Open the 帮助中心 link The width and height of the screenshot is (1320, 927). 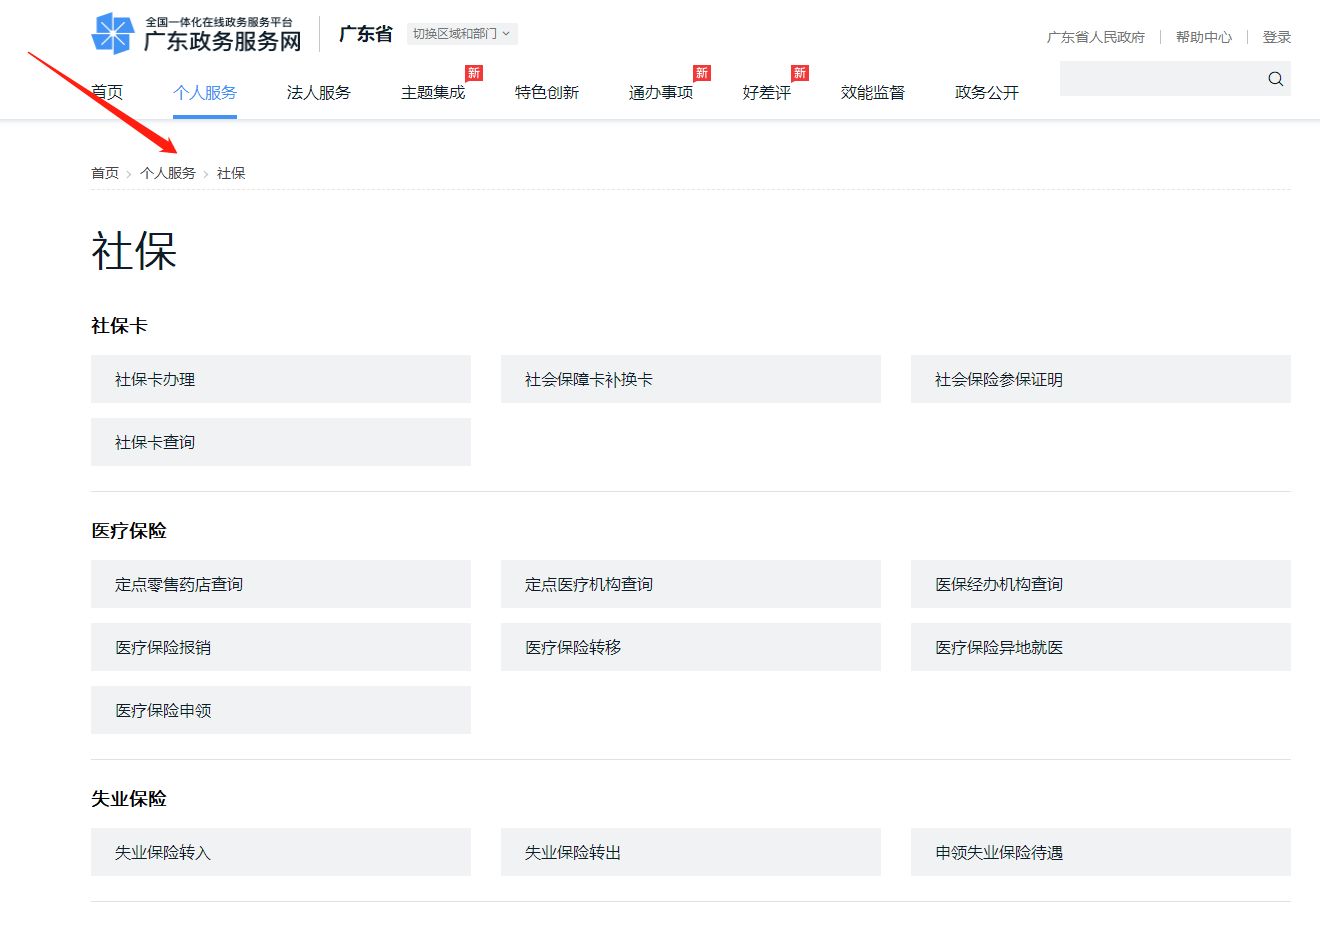tap(1204, 37)
